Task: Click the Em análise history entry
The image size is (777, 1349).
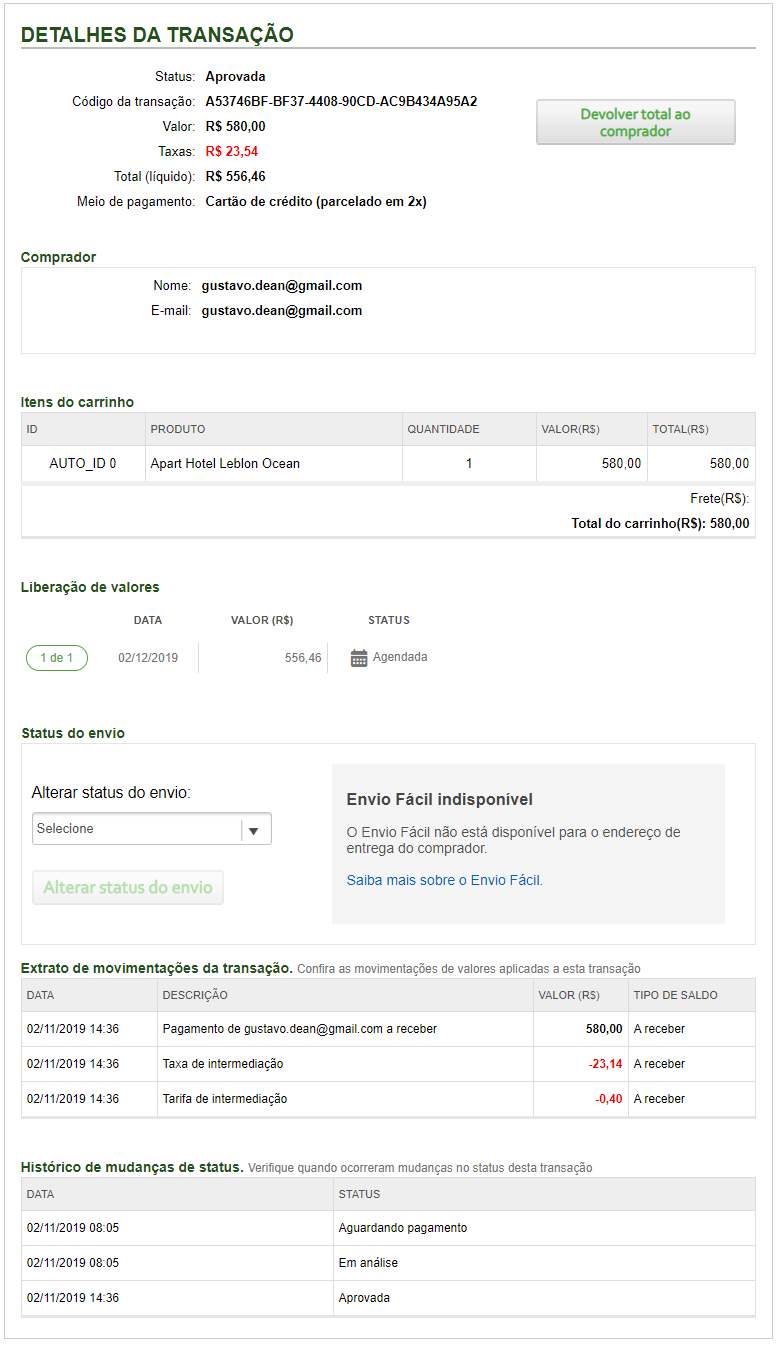Action: click(368, 1263)
